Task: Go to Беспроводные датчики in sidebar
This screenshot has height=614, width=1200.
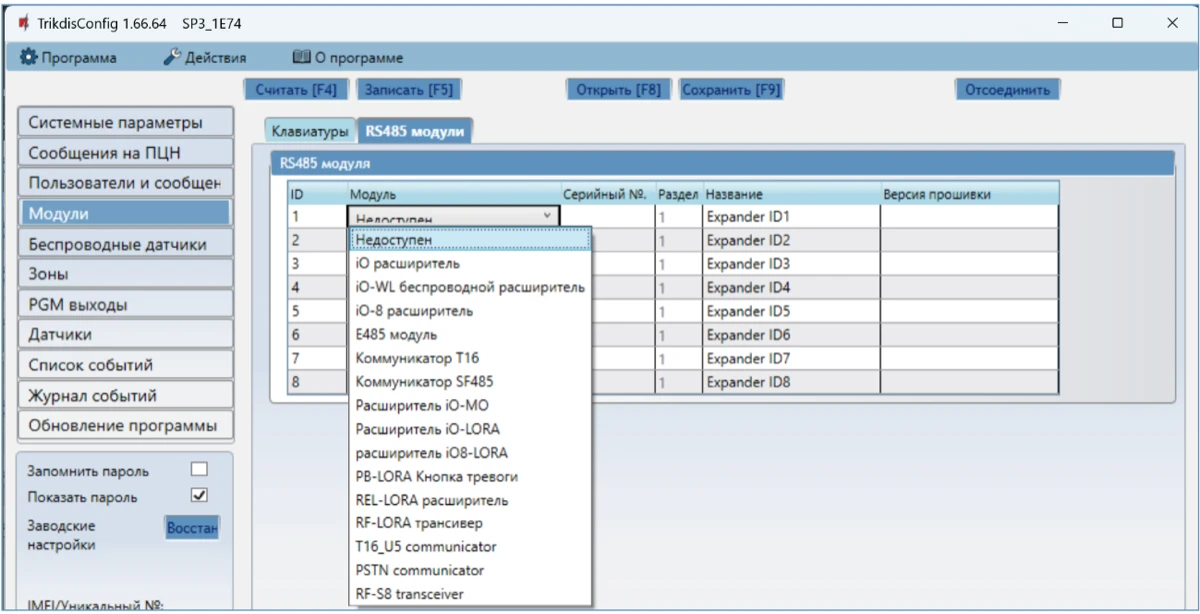Action: point(125,243)
